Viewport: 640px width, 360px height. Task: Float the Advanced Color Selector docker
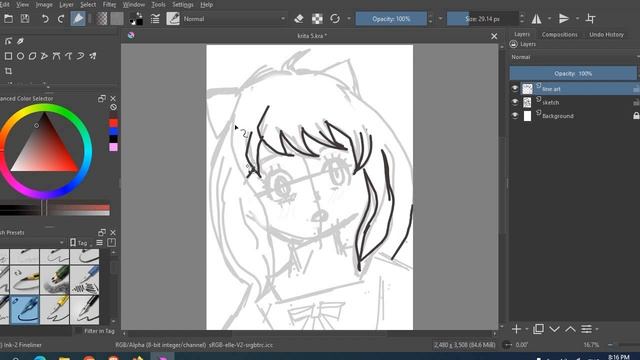point(102,98)
